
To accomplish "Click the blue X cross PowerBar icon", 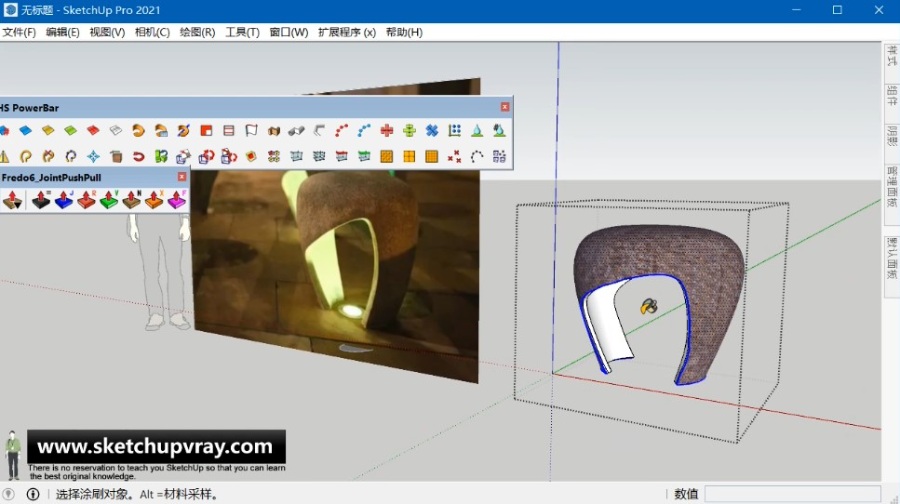I will click(x=432, y=131).
